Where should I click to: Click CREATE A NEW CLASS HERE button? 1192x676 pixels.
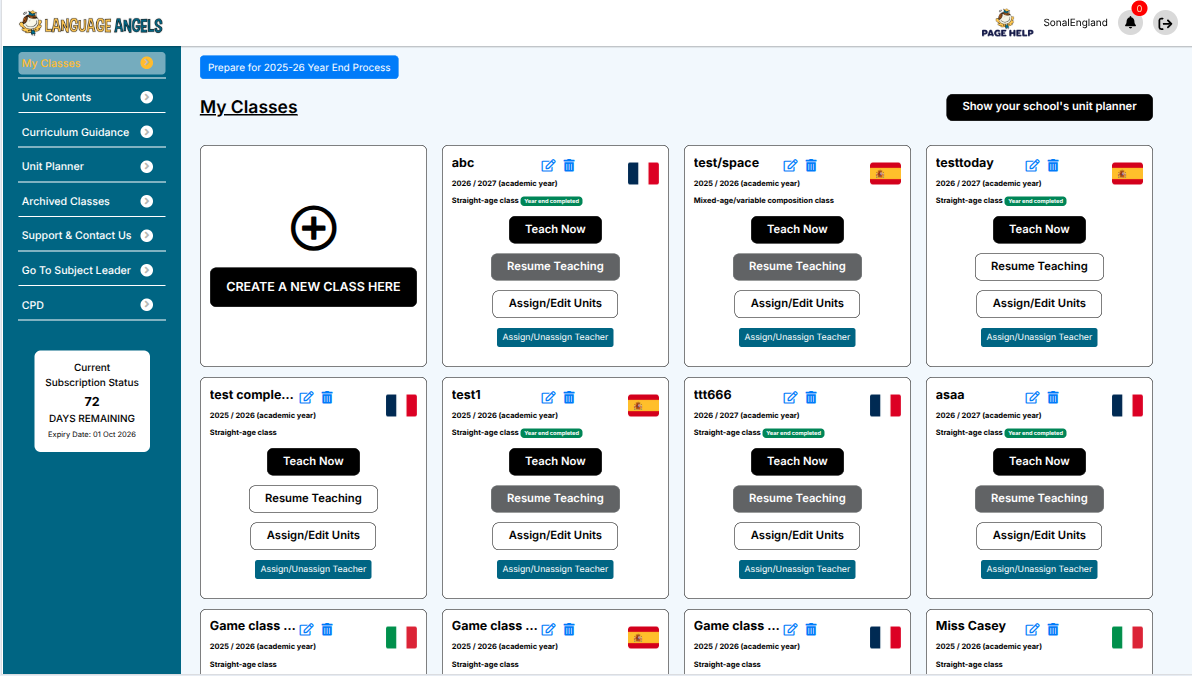tap(313, 287)
